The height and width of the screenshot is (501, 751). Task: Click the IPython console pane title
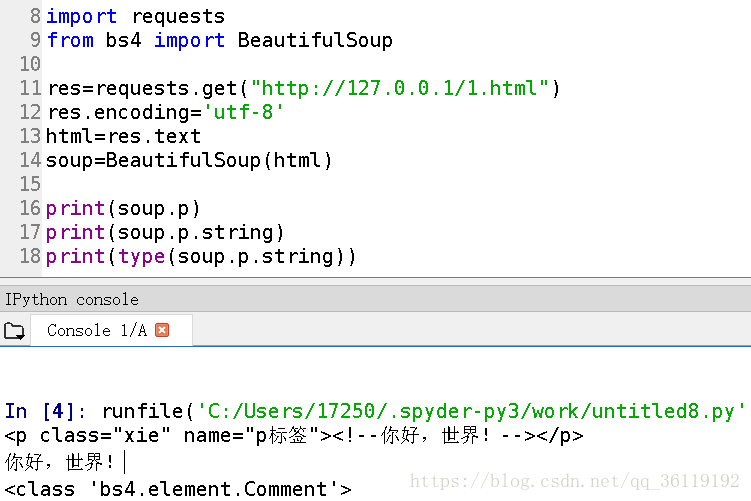click(72, 300)
